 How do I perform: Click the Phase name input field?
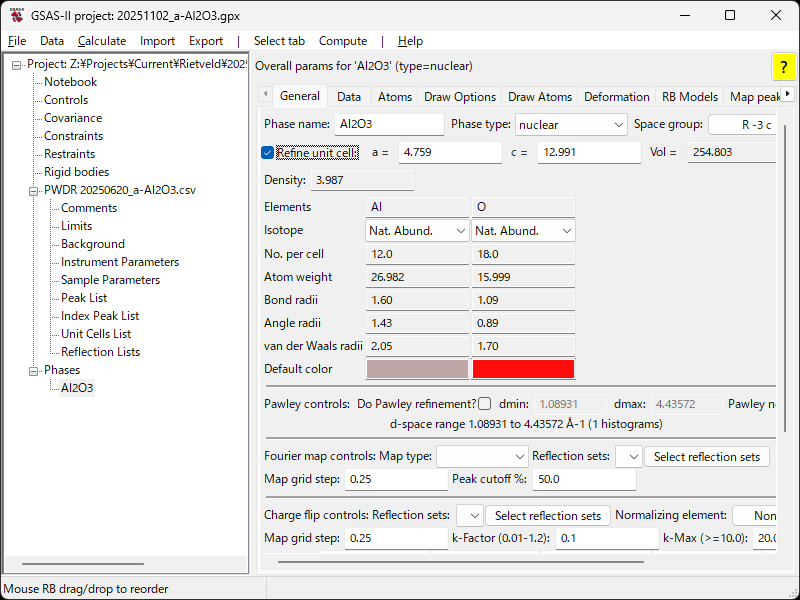(389, 125)
